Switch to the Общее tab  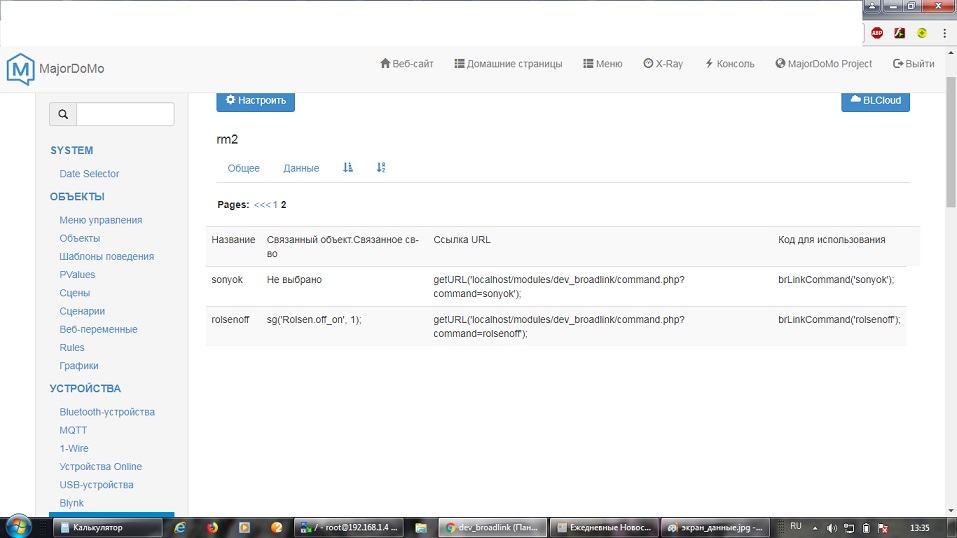[244, 168]
